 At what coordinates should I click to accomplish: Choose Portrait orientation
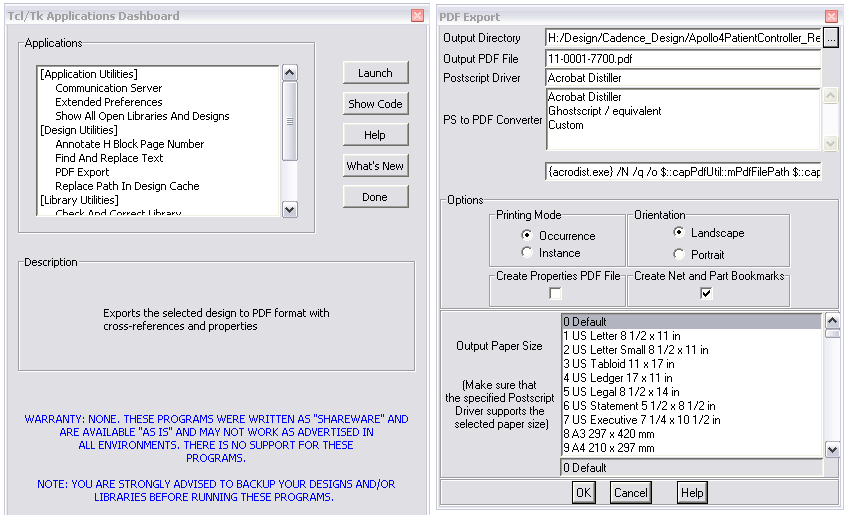[x=680, y=254]
